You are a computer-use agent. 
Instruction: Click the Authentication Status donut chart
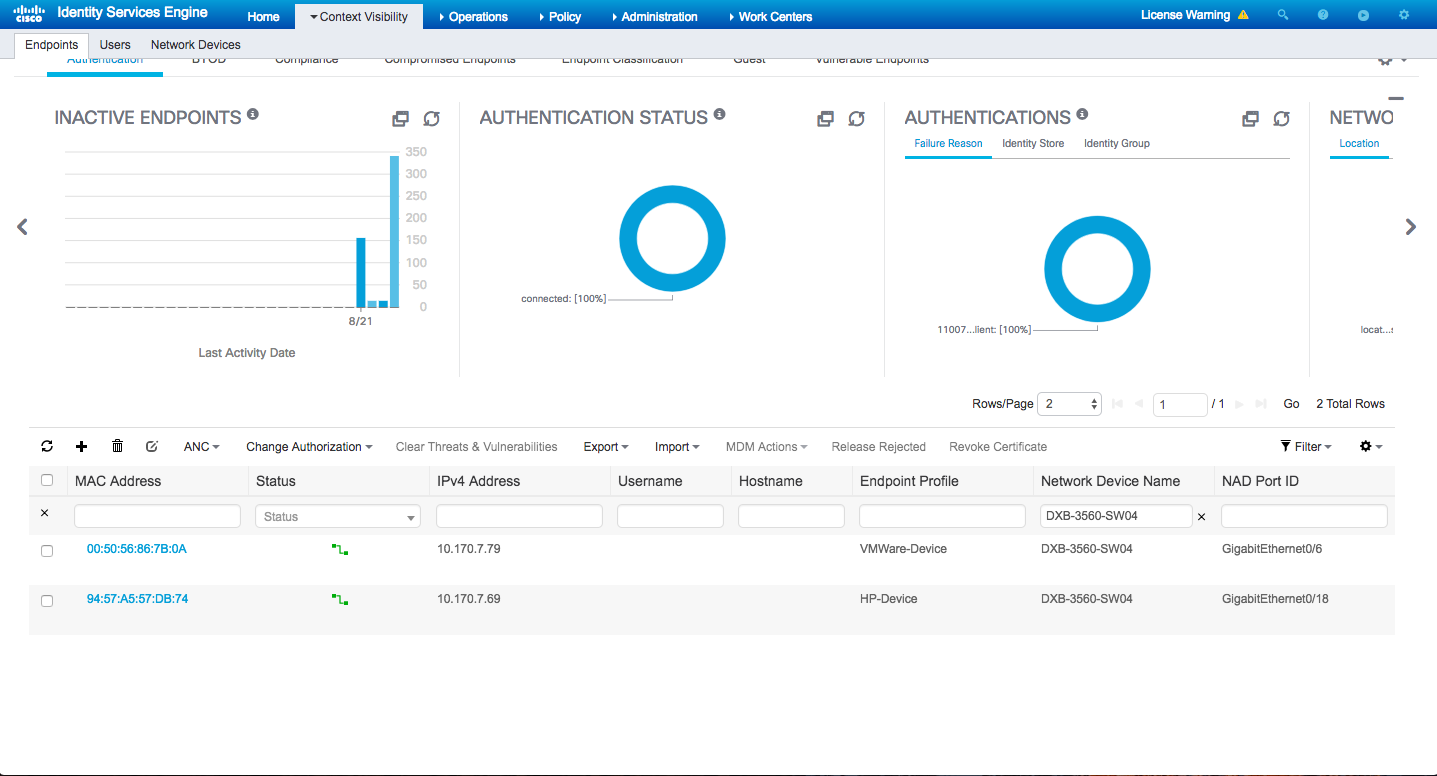[x=672, y=239]
